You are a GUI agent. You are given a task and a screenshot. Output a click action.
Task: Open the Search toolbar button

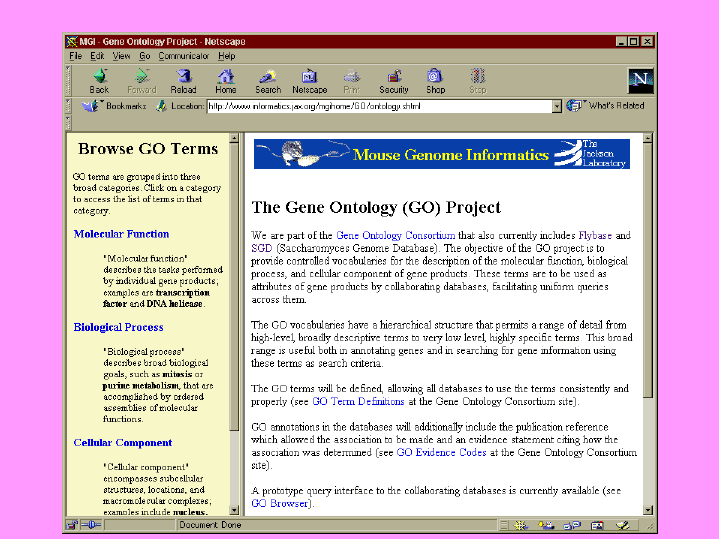268,81
